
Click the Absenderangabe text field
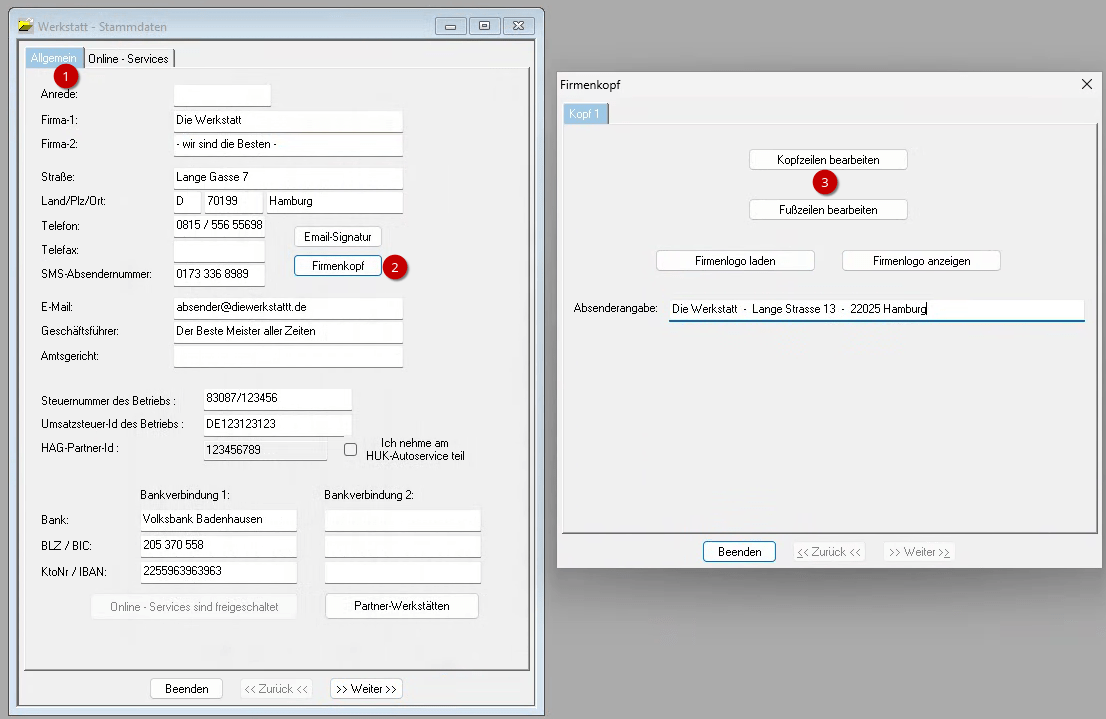point(875,310)
